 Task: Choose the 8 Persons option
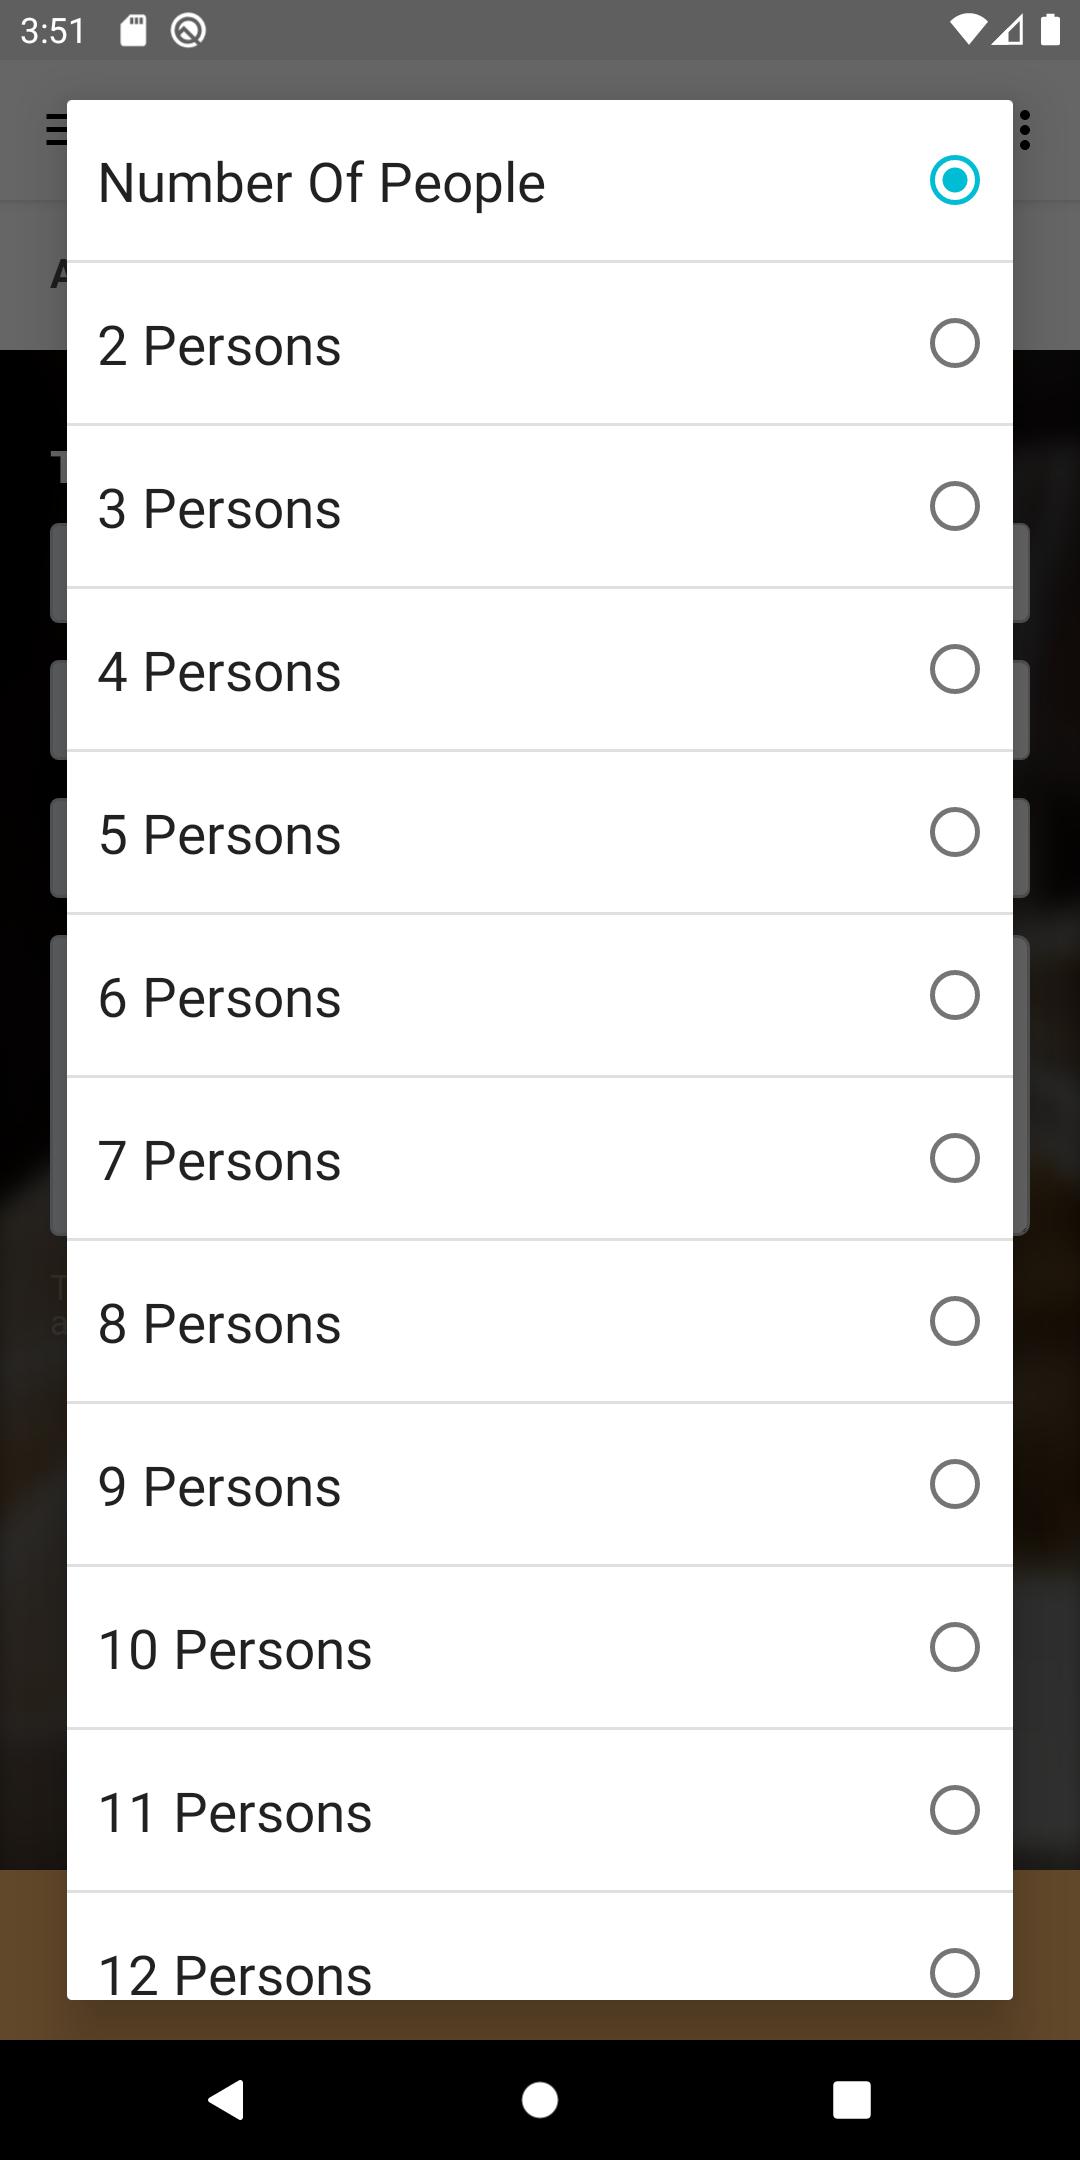tap(540, 1322)
